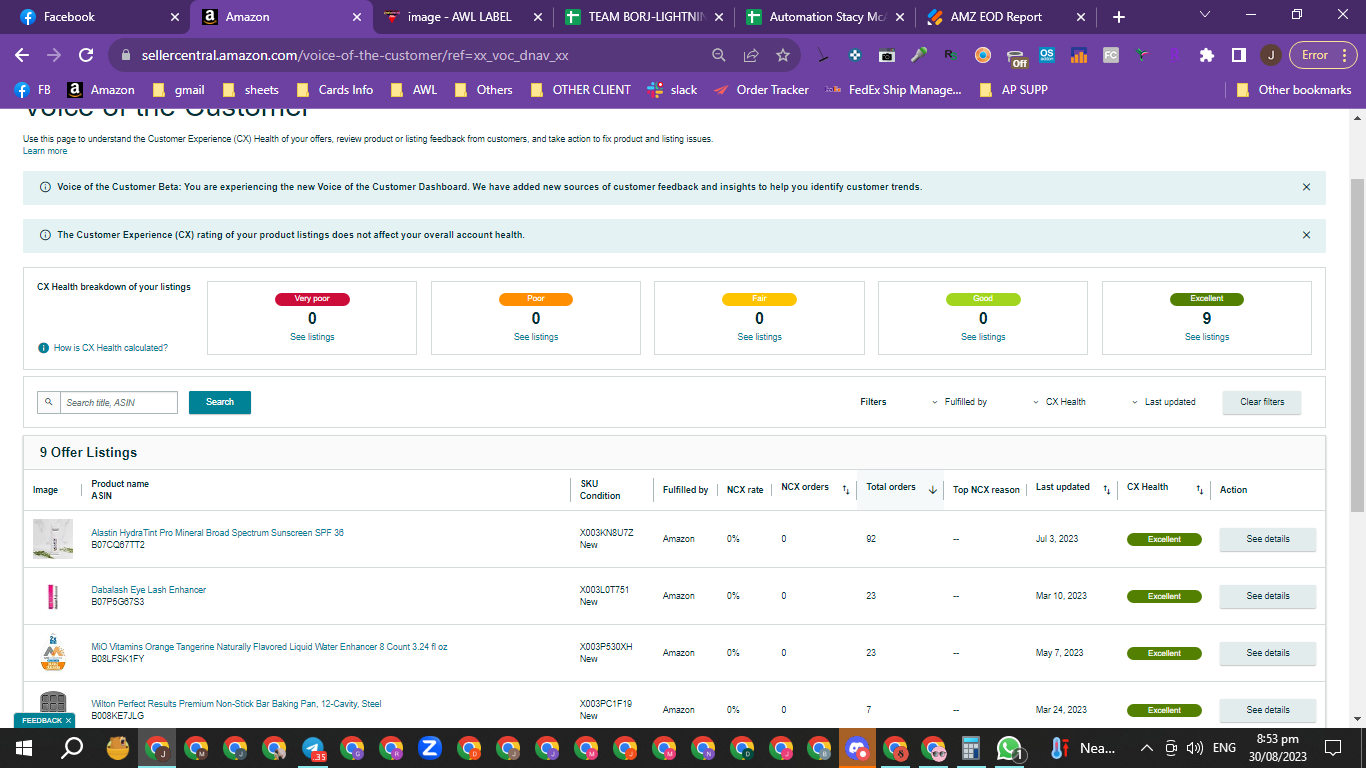Sort table by NCX orders
Viewport: 1366px width, 768px height.
[846, 489]
